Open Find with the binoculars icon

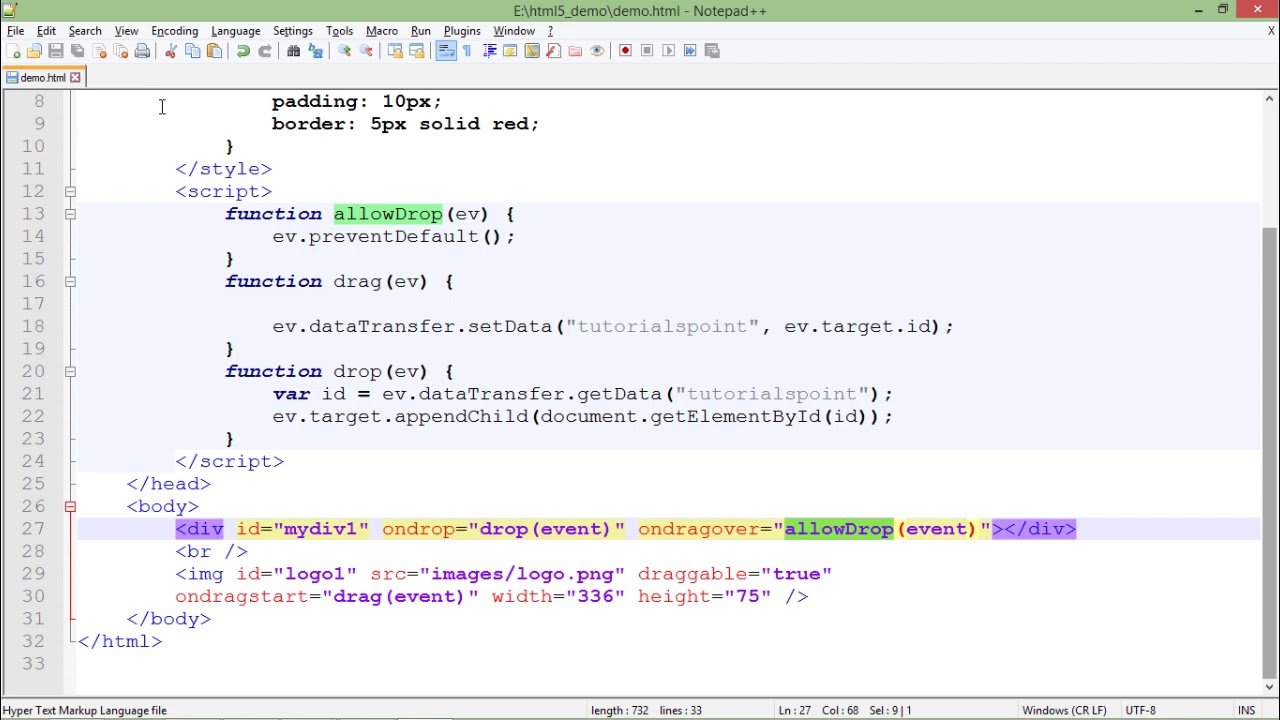(294, 51)
